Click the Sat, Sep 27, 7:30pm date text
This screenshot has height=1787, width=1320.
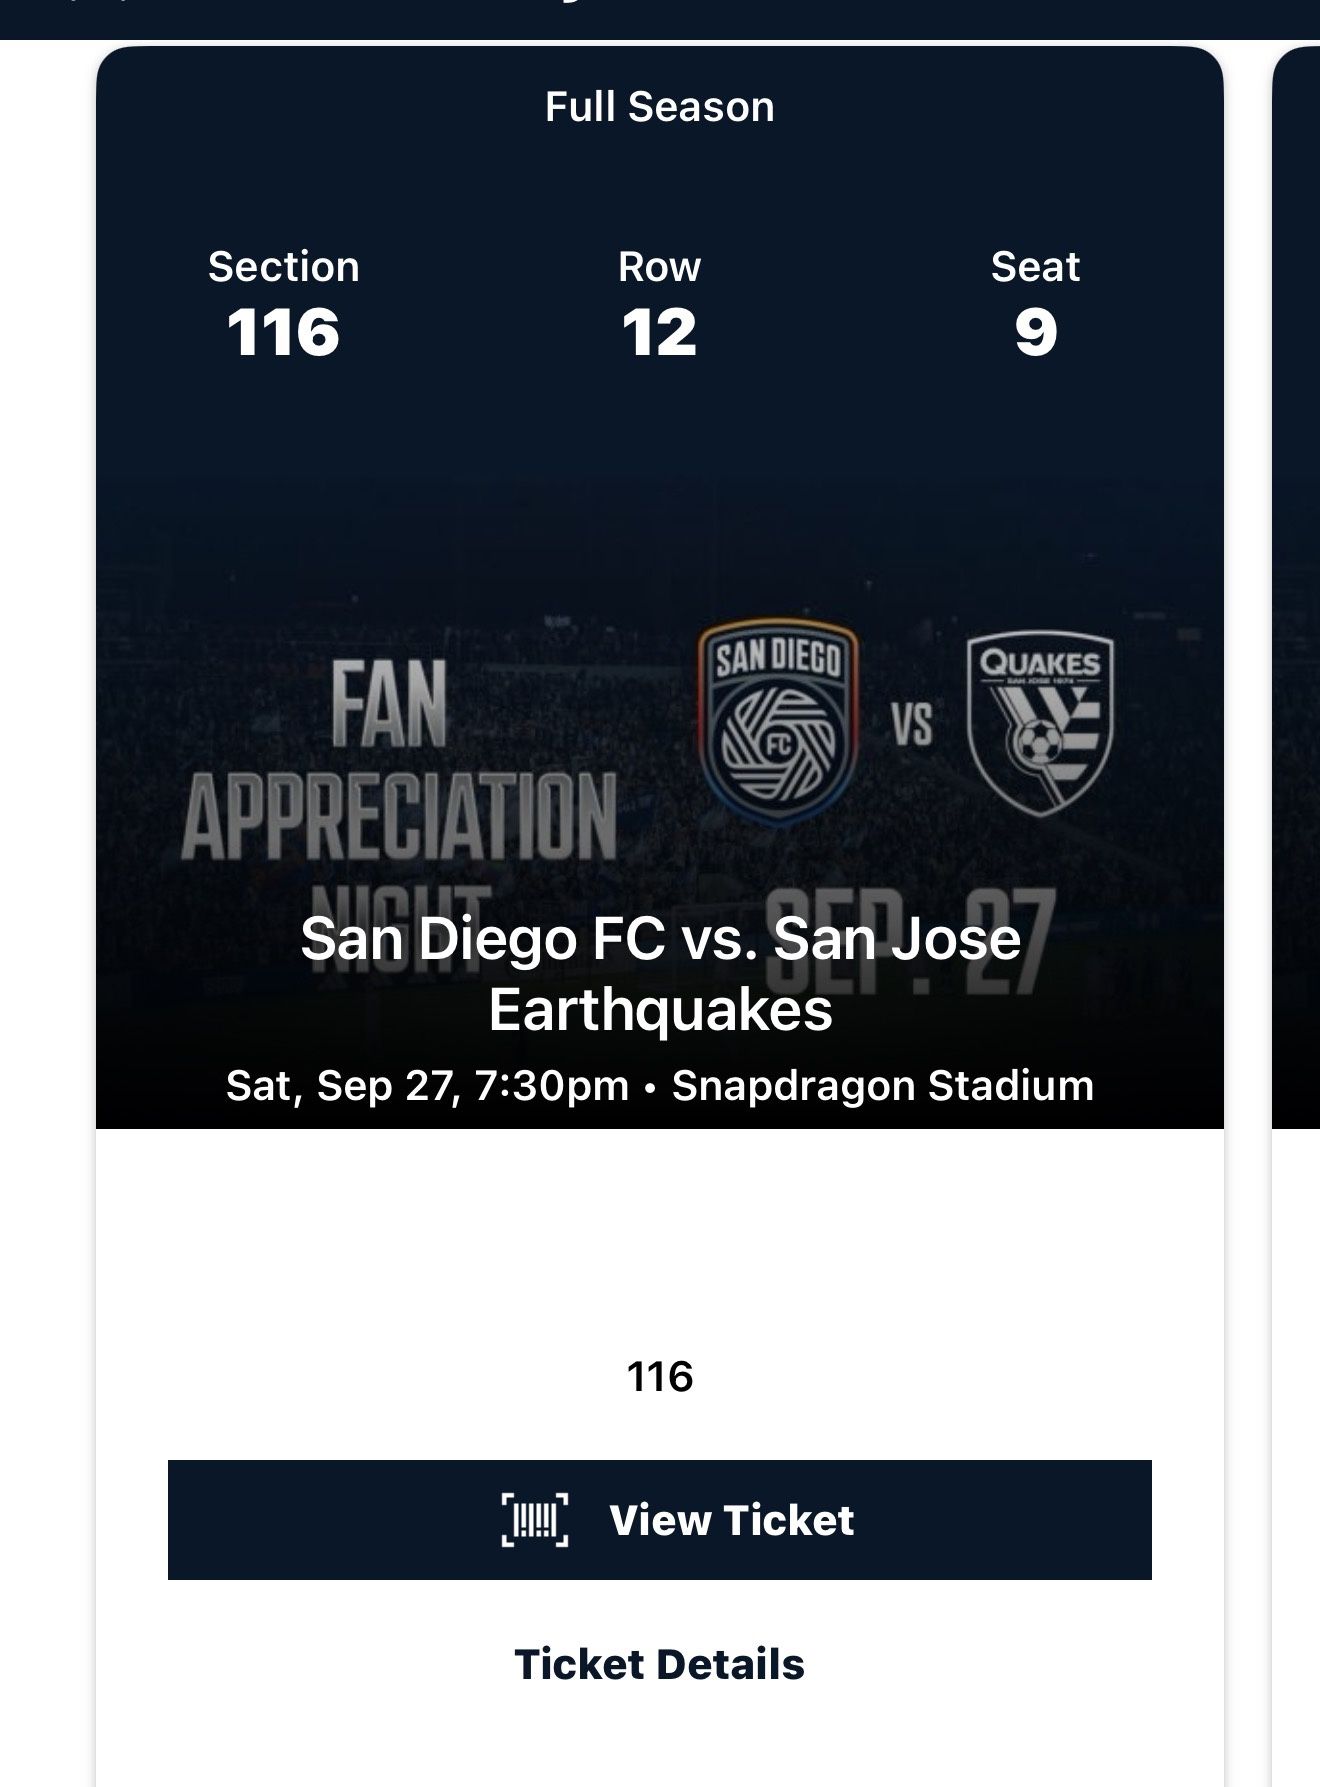pos(427,1086)
